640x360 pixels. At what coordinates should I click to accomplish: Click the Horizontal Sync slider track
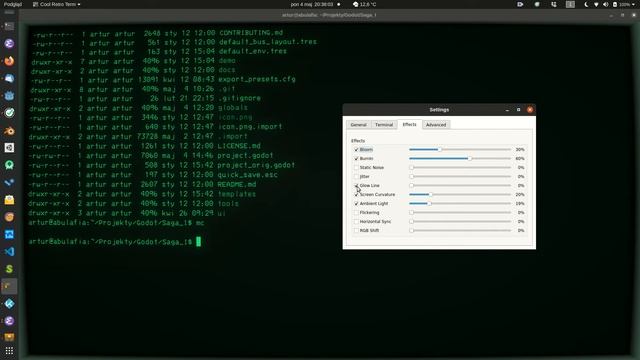(x=460, y=222)
